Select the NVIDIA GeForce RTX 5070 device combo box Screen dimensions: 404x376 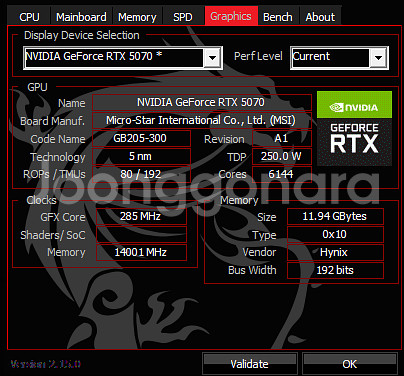pyautogui.click(x=123, y=58)
